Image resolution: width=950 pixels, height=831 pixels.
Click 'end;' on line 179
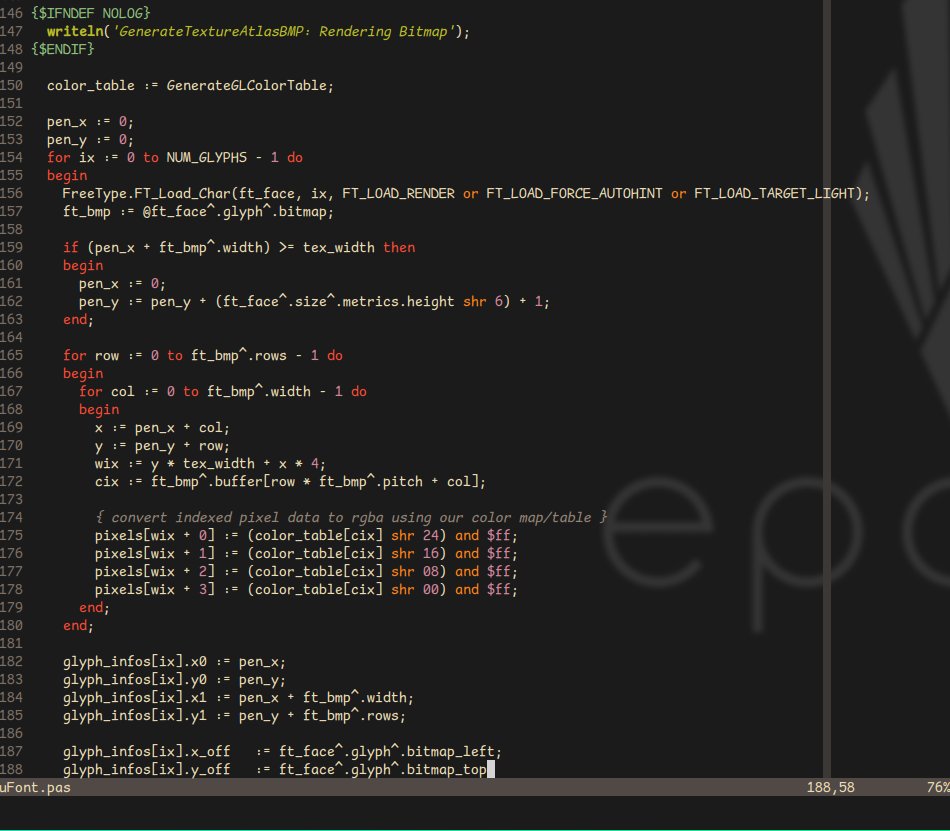(95, 608)
